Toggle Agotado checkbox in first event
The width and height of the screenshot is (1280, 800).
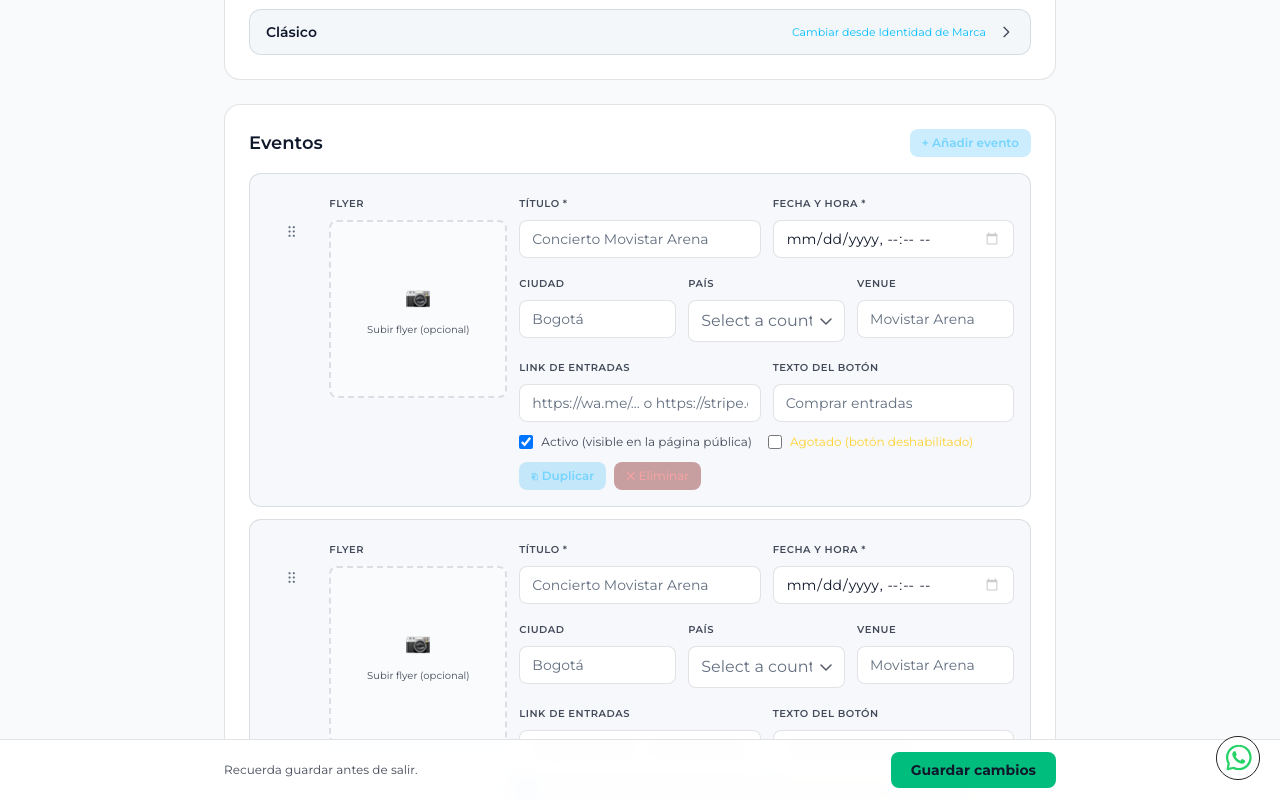coord(775,442)
